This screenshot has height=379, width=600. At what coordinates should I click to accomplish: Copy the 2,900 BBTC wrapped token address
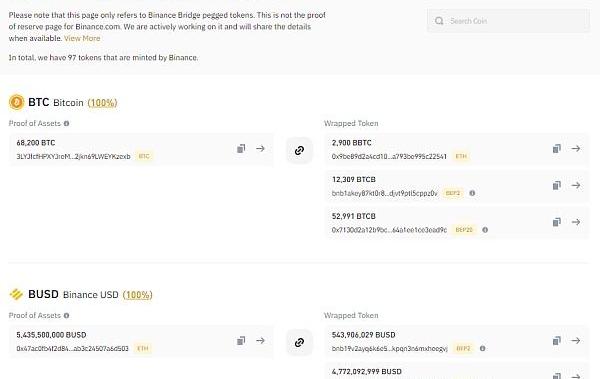coord(556,149)
